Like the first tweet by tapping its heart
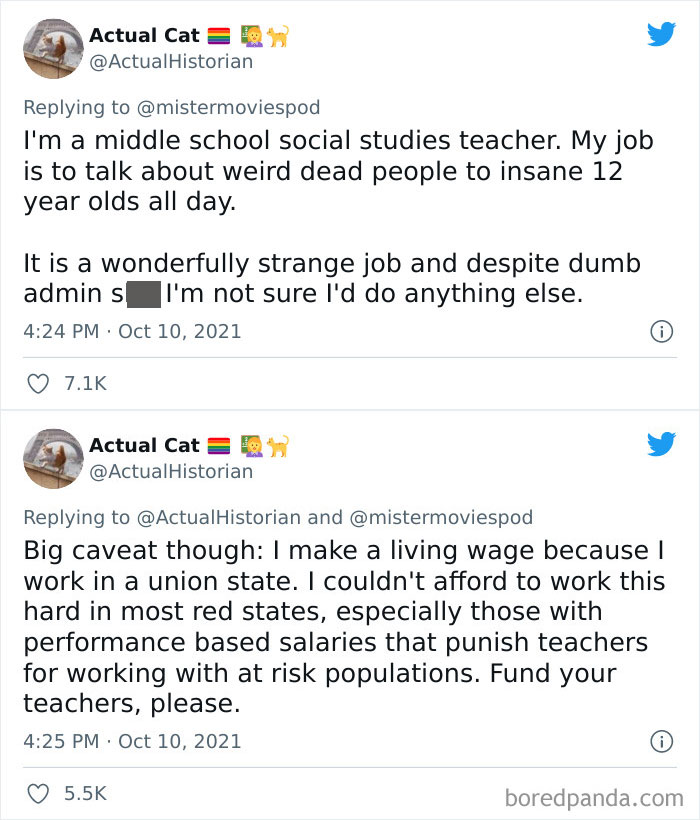The width and height of the screenshot is (700, 820). (x=37, y=383)
